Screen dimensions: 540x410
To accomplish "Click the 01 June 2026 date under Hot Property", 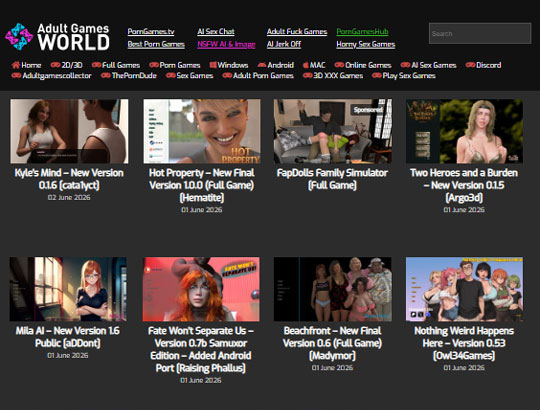I will 202,210.
